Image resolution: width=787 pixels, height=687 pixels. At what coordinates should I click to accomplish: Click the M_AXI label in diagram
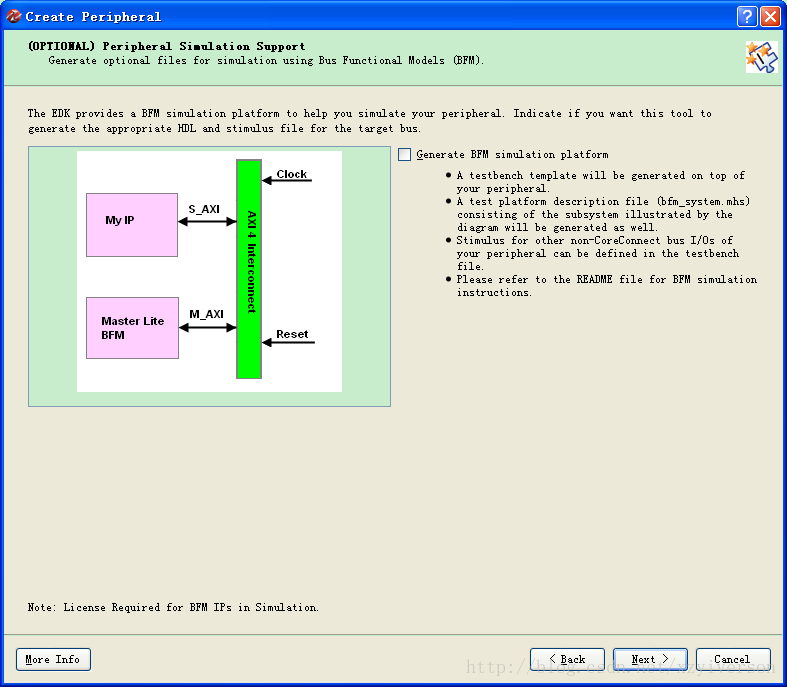coord(206,314)
